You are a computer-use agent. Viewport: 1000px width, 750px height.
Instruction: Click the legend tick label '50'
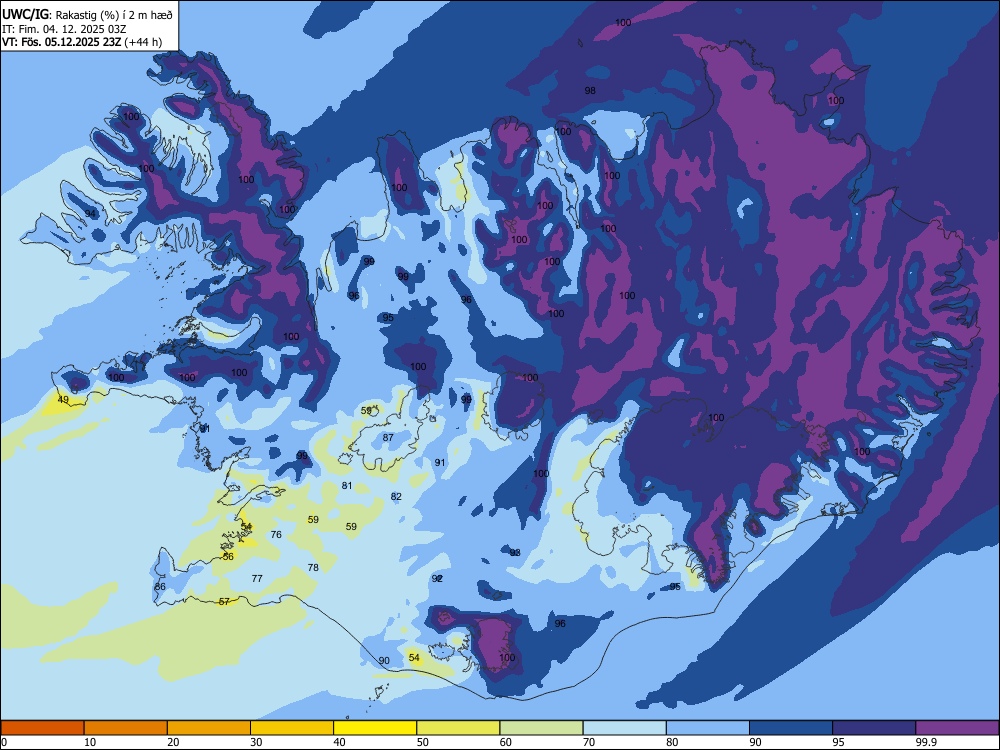[x=423, y=742]
